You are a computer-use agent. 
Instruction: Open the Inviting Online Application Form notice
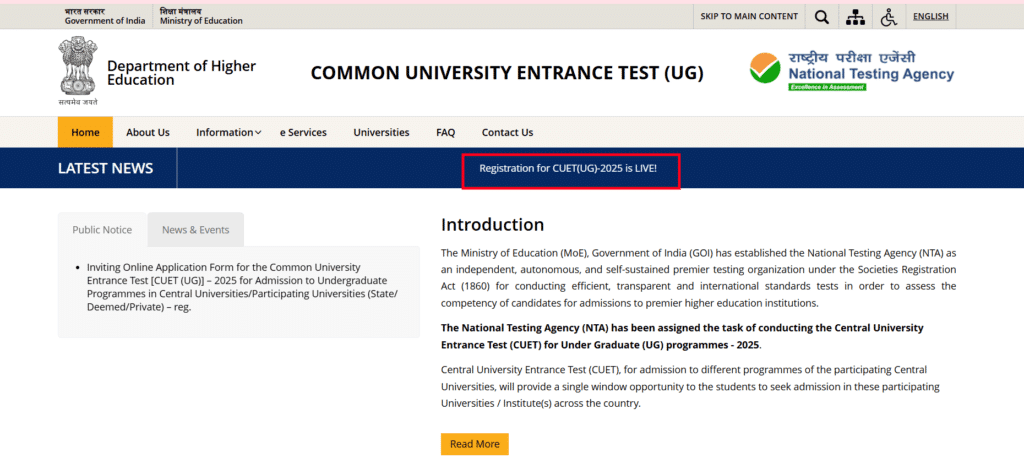pyautogui.click(x=242, y=287)
